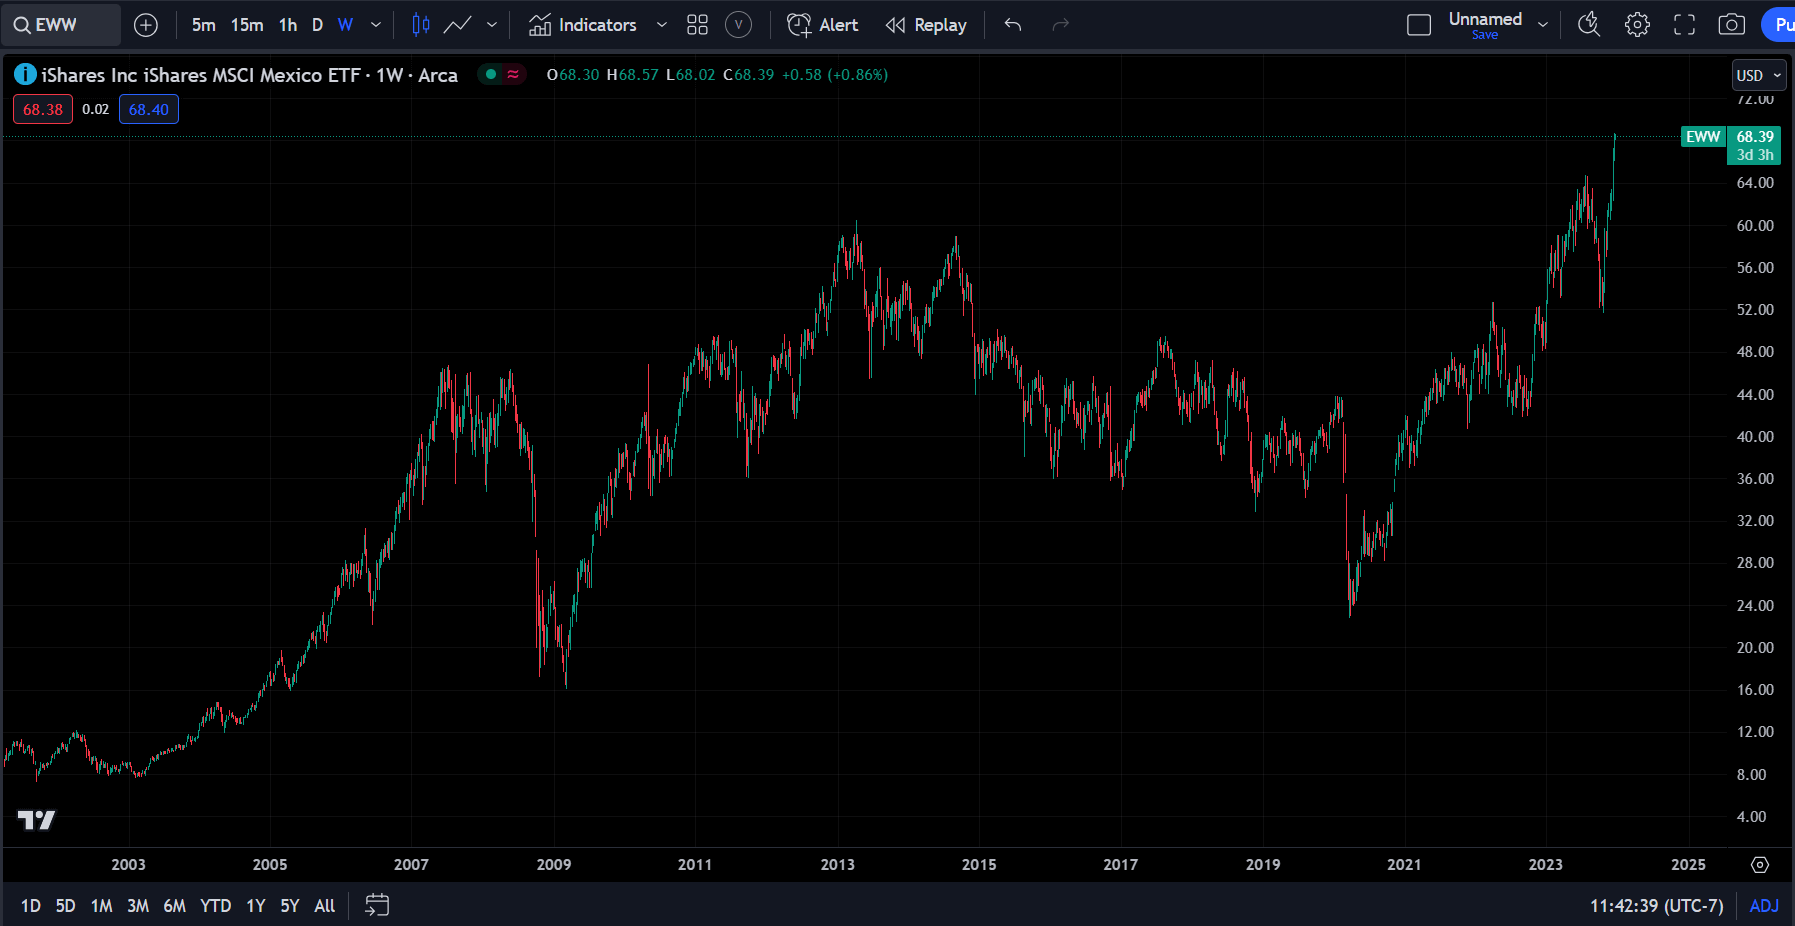Open the indicator templates grid icon
The width and height of the screenshot is (1795, 926).
click(x=698, y=25)
